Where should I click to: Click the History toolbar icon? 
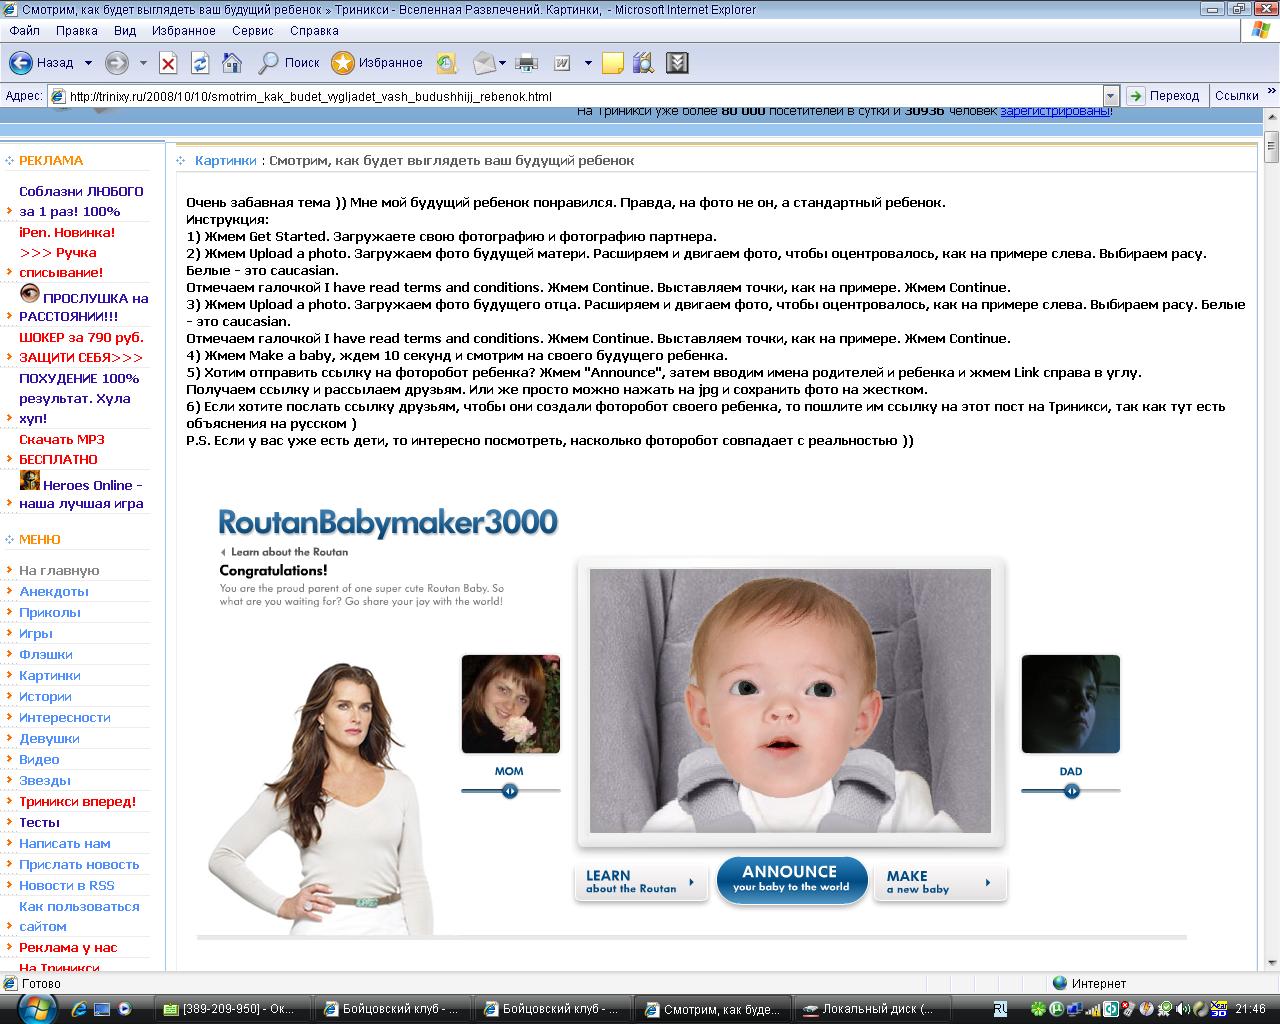pyautogui.click(x=447, y=63)
